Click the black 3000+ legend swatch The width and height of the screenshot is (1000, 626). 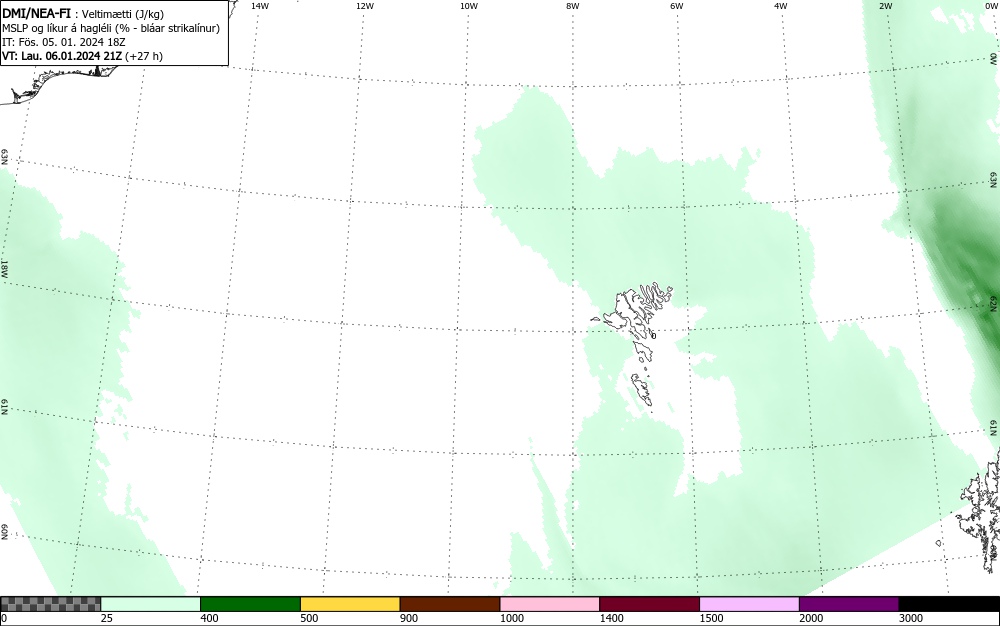click(x=949, y=604)
